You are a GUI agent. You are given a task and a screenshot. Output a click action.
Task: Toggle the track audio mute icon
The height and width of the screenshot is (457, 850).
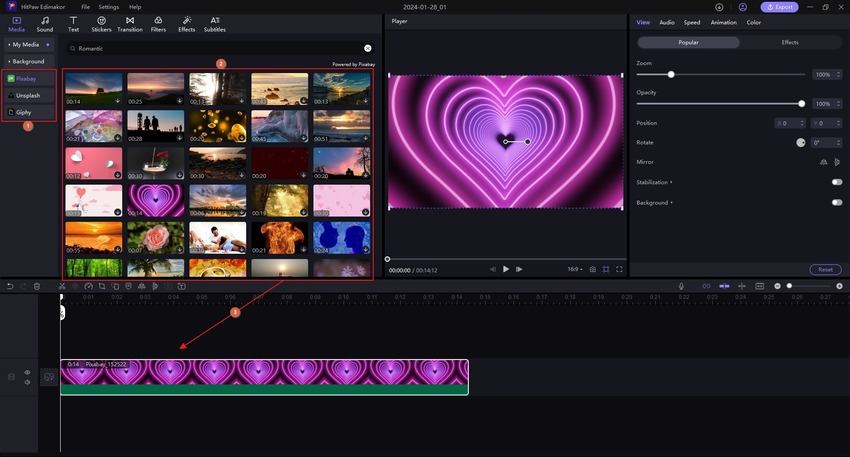pyautogui.click(x=27, y=382)
